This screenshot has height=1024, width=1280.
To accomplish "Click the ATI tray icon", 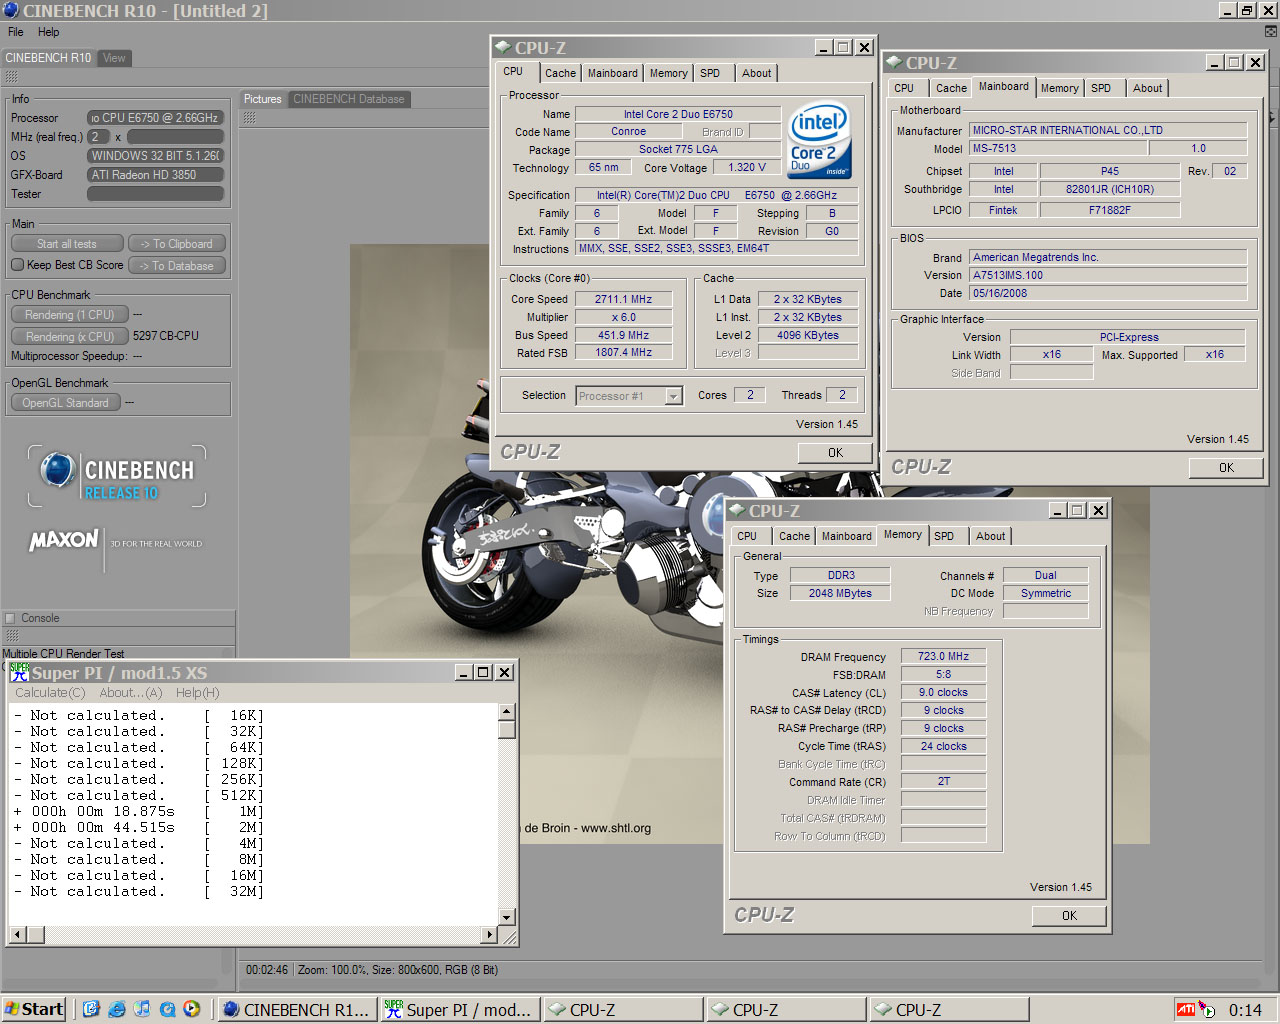I will (x=1186, y=1010).
